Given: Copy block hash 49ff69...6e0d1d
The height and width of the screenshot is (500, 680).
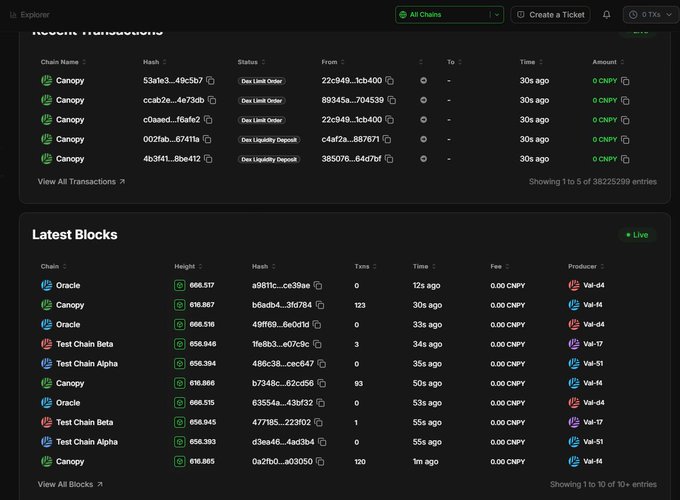Looking at the screenshot, I should 317,324.
